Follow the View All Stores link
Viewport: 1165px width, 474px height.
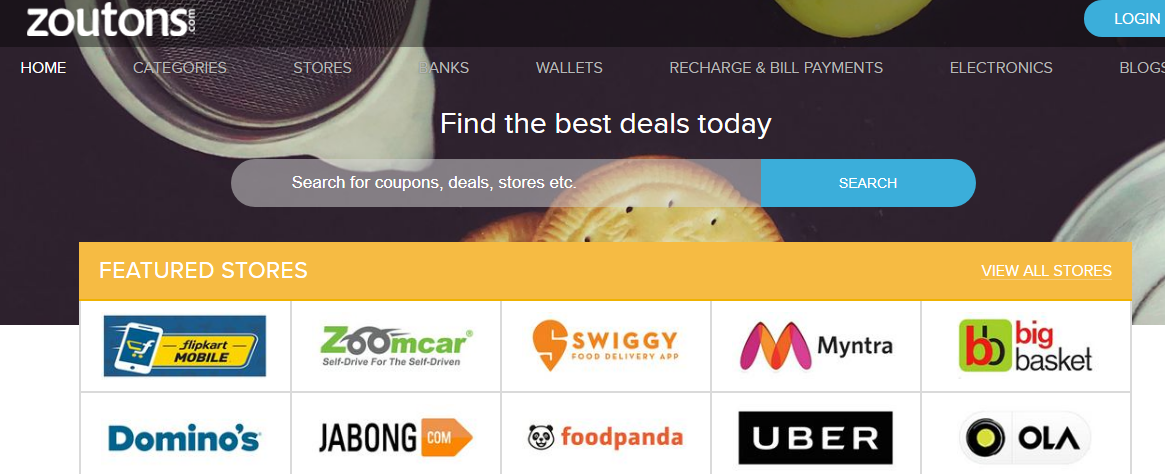coord(1046,270)
